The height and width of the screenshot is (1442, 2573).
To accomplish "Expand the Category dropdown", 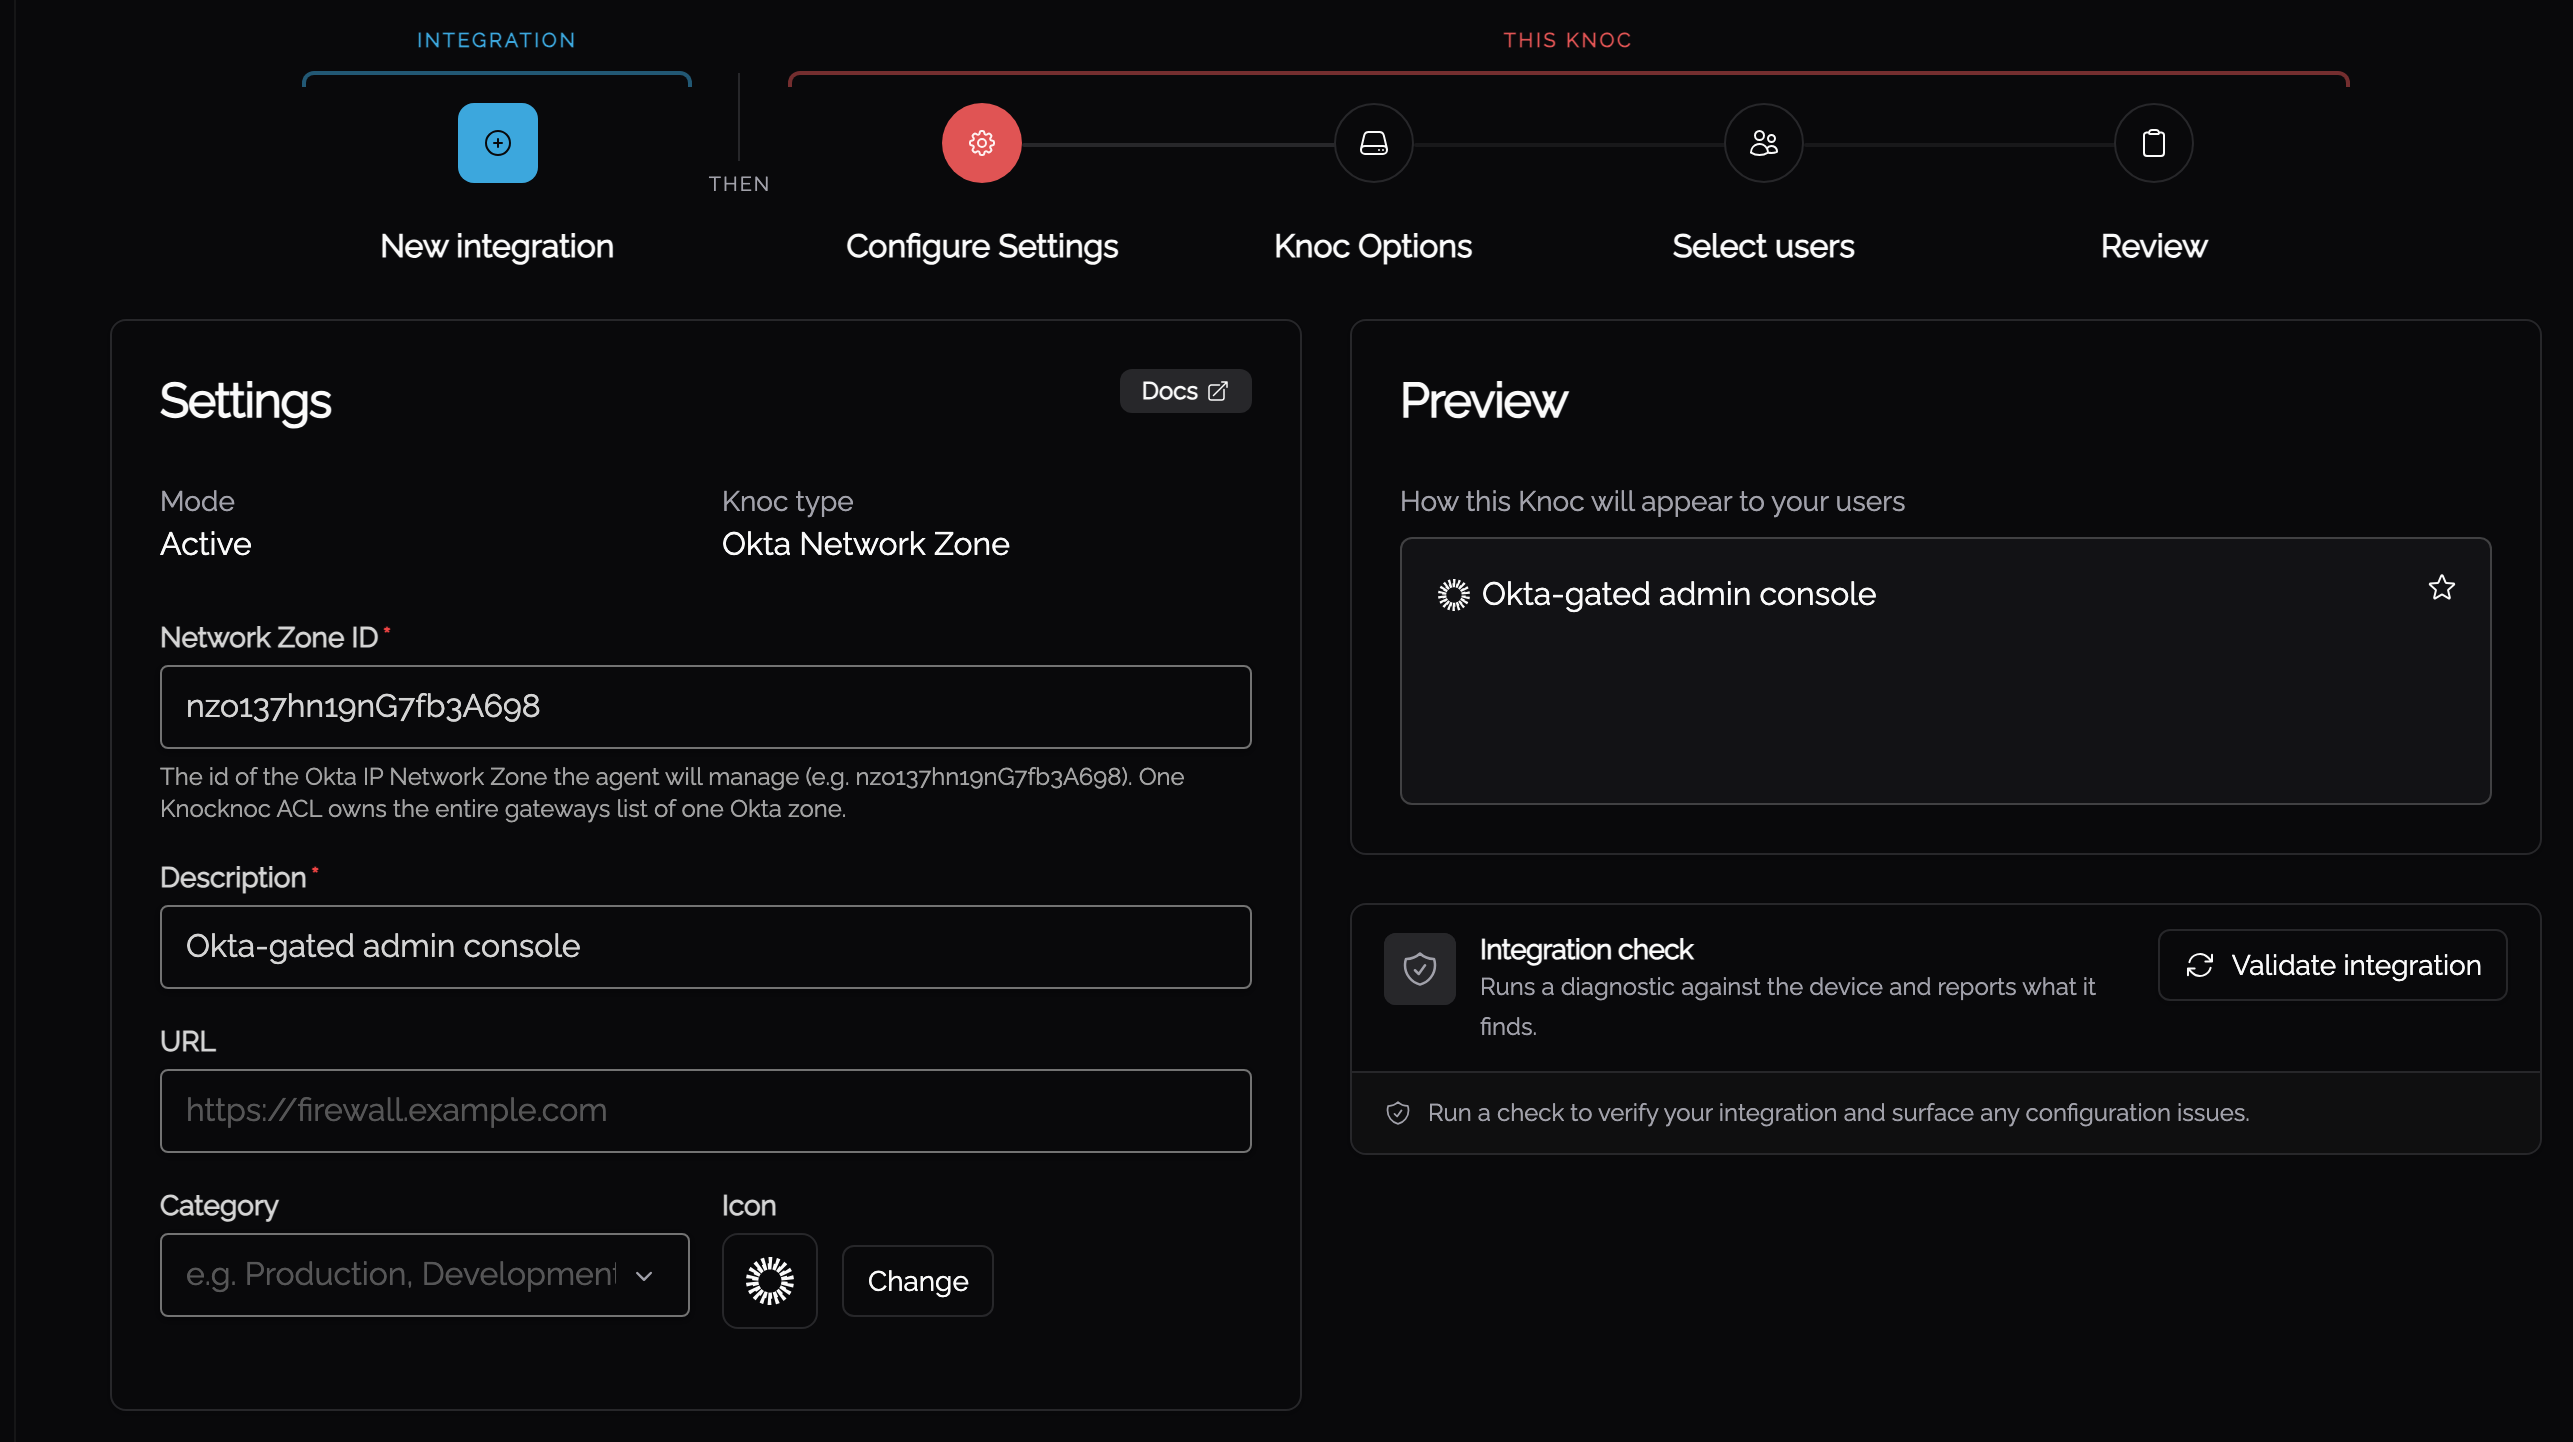I will (424, 1275).
